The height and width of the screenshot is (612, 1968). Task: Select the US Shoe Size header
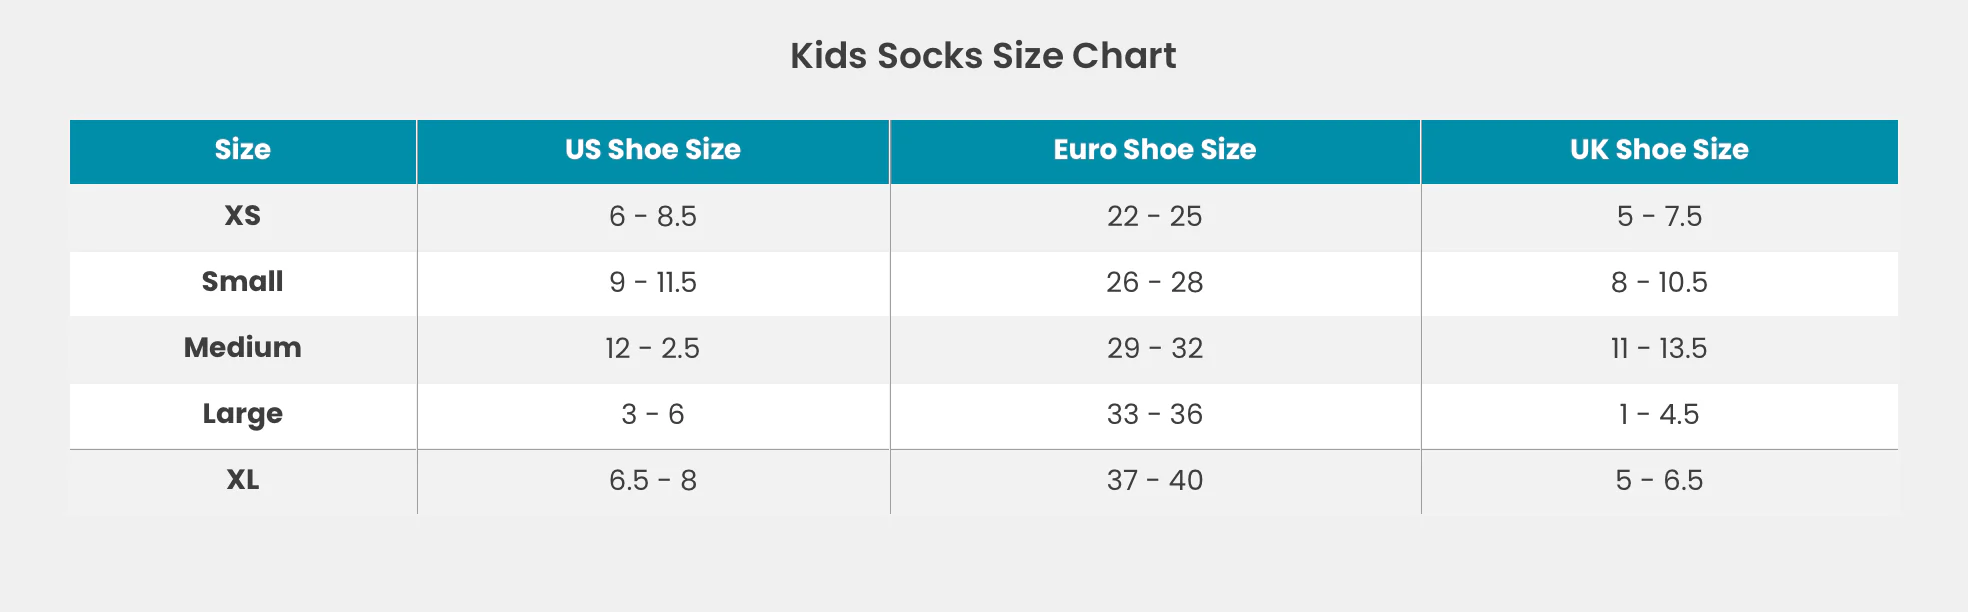pos(653,150)
